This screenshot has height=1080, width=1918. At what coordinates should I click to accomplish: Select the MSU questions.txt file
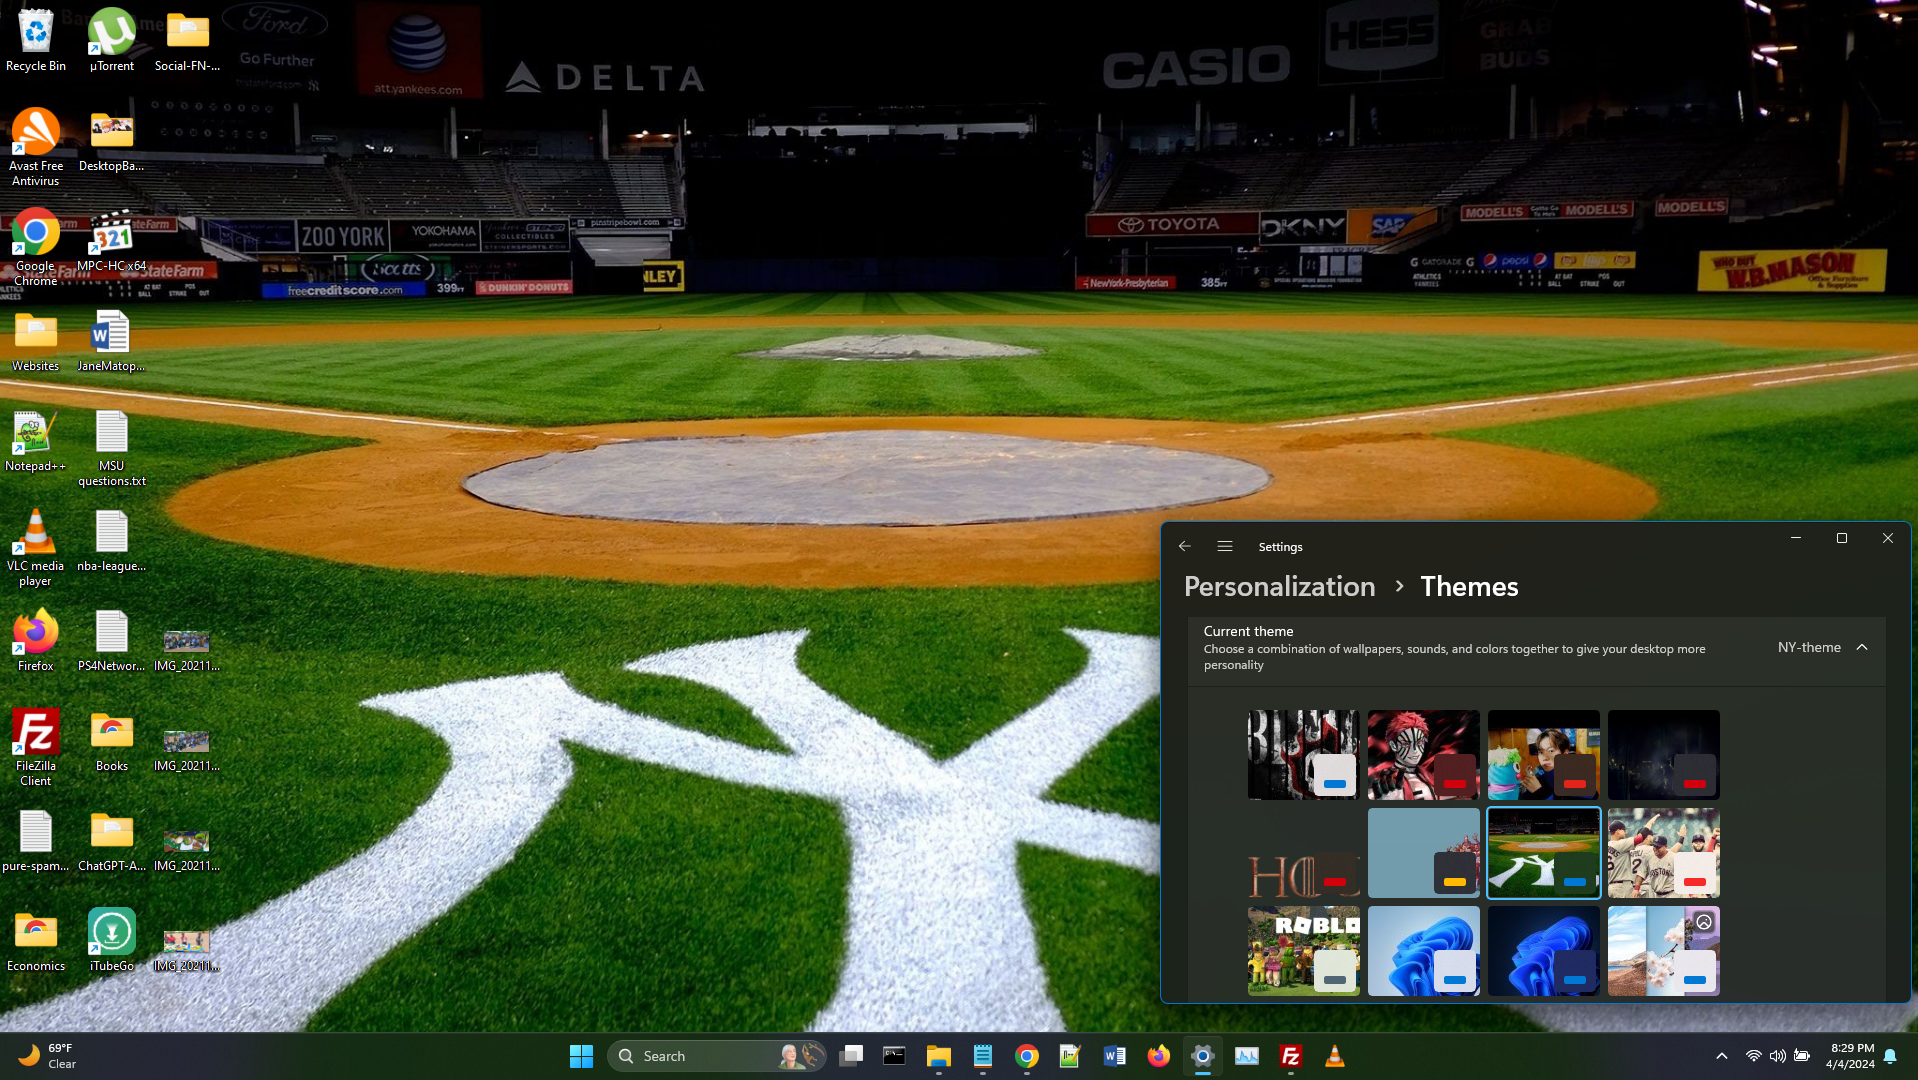[111, 447]
